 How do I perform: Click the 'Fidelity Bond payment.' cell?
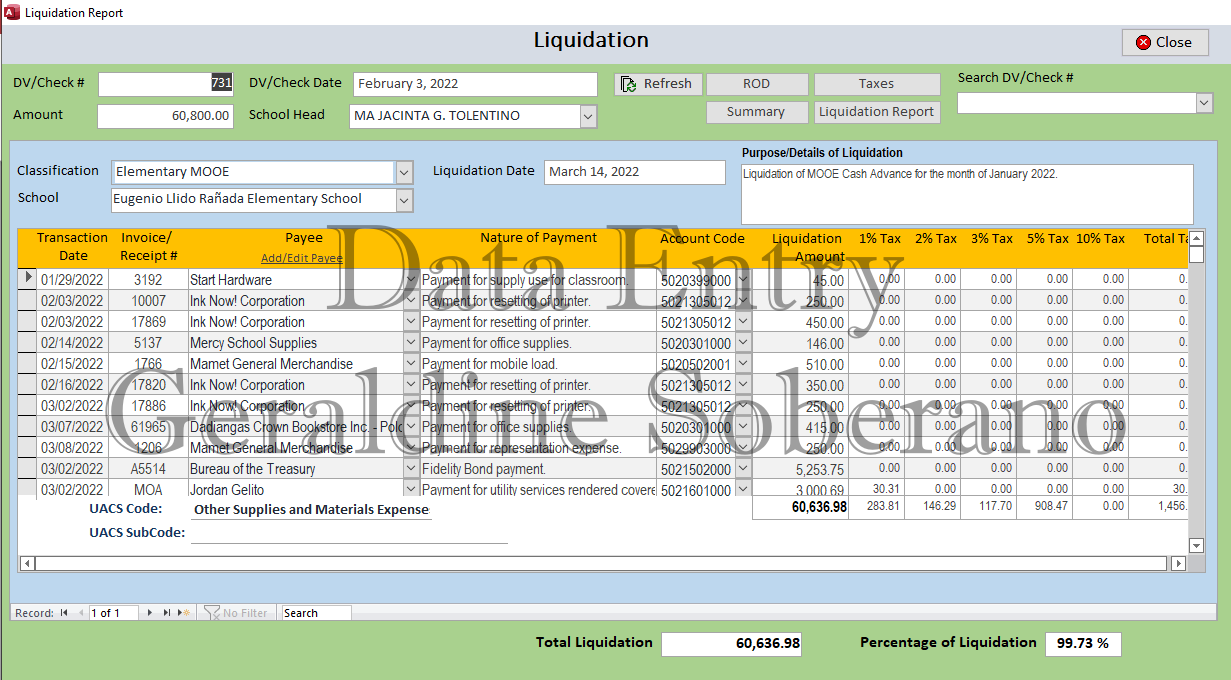point(538,469)
